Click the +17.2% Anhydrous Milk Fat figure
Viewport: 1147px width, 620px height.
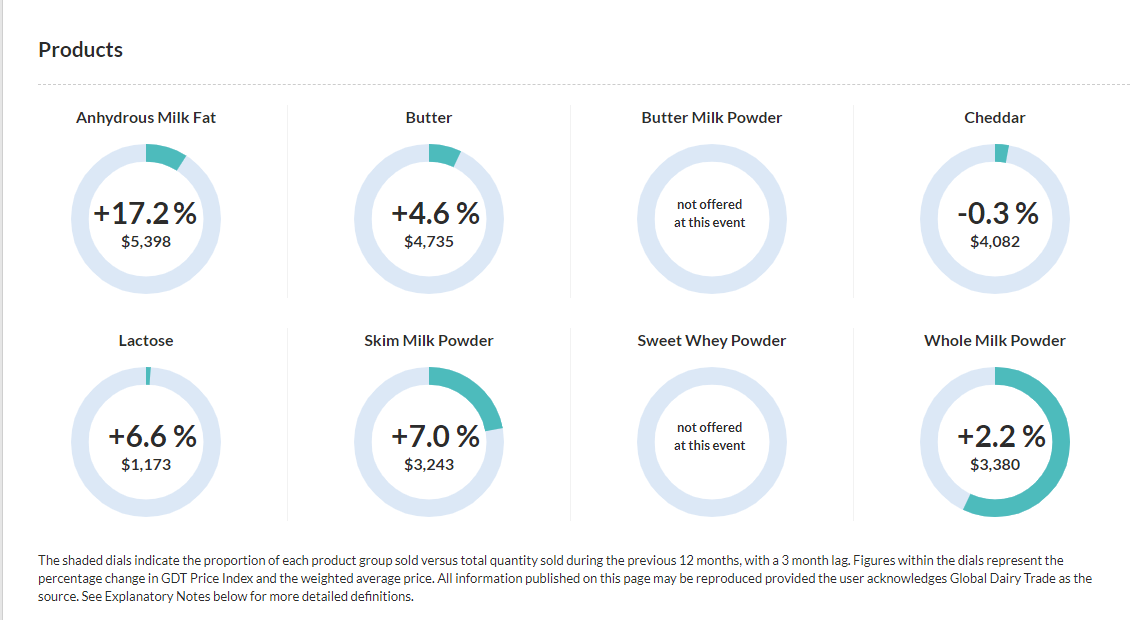coord(145,214)
